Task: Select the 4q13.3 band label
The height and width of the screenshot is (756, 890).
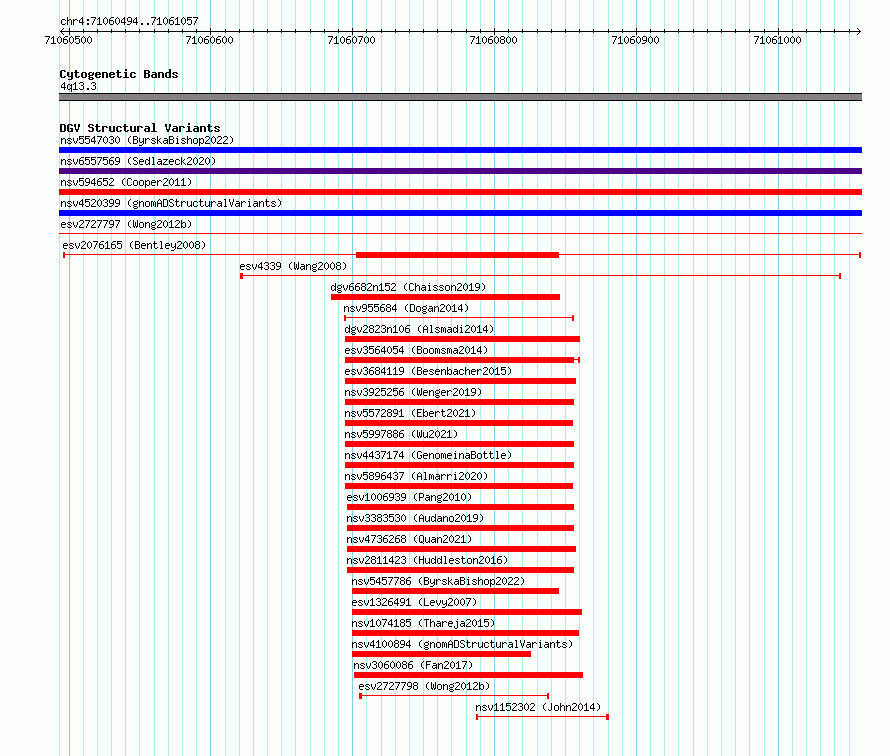Action: tap(78, 86)
